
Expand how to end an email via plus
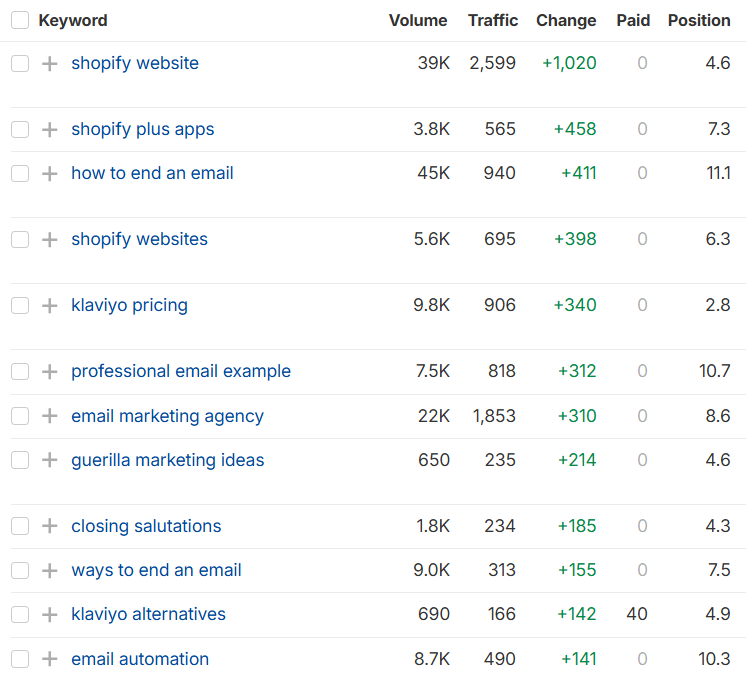[49, 173]
